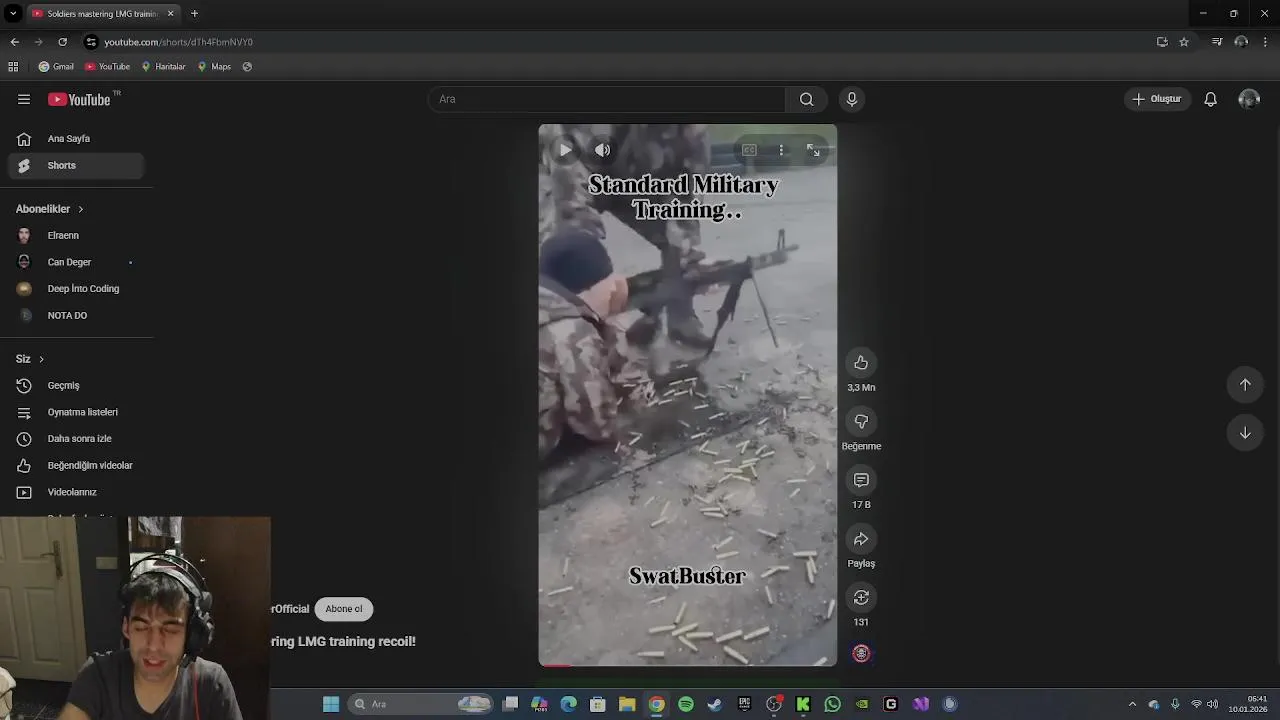
Task: Open the Chrome profile avatar
Action: [x=1241, y=42]
